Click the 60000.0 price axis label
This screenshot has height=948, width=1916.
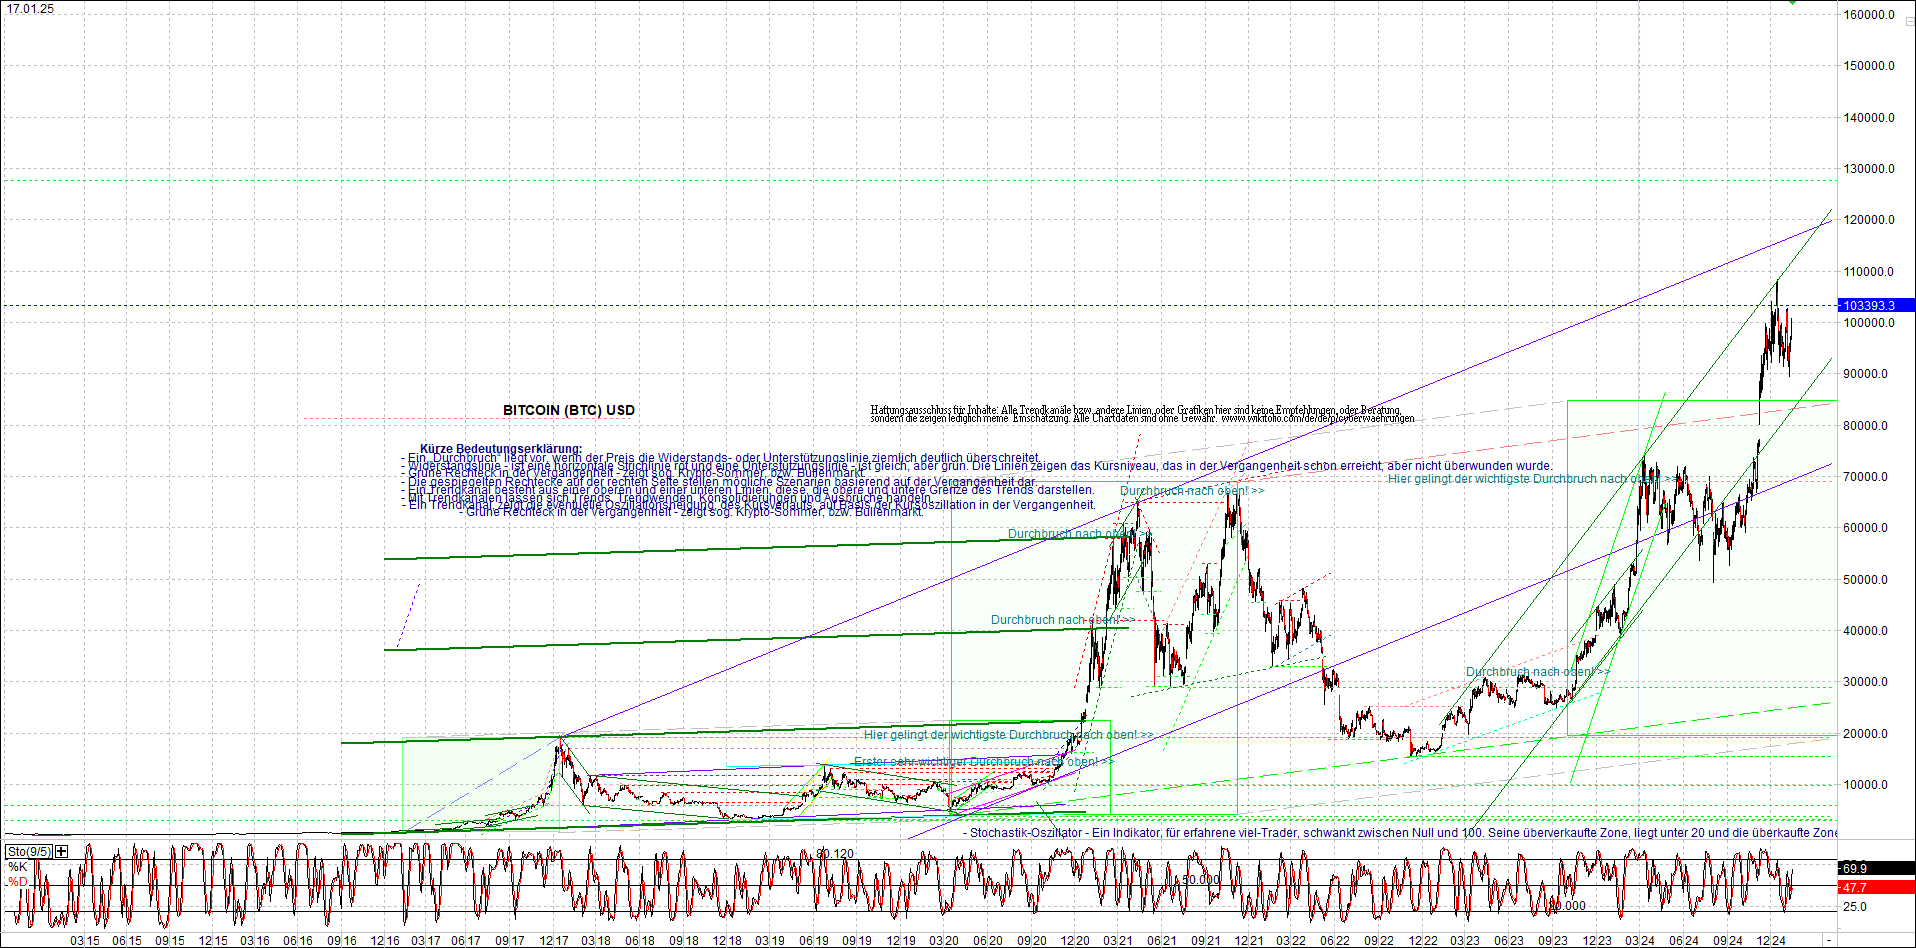1866,528
